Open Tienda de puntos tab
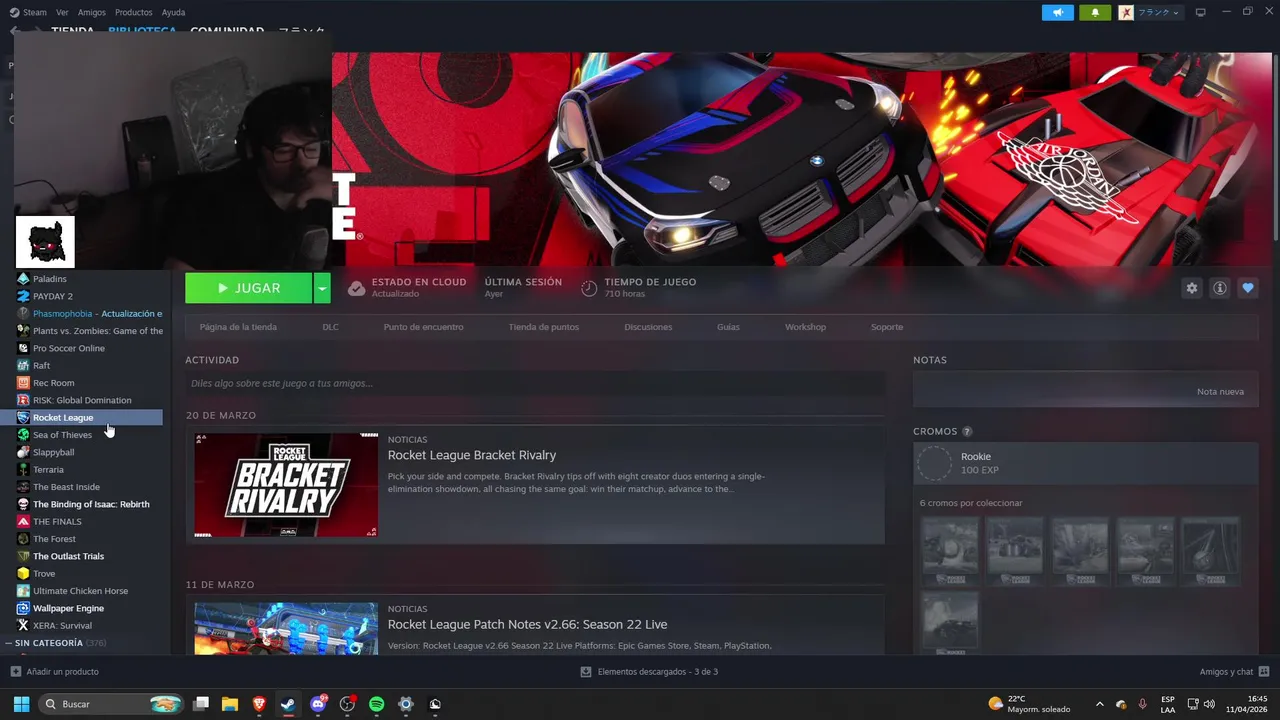 [543, 327]
